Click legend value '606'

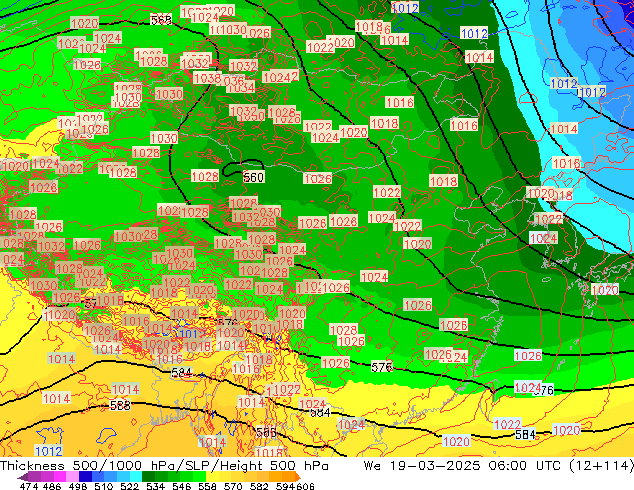click(x=305, y=486)
